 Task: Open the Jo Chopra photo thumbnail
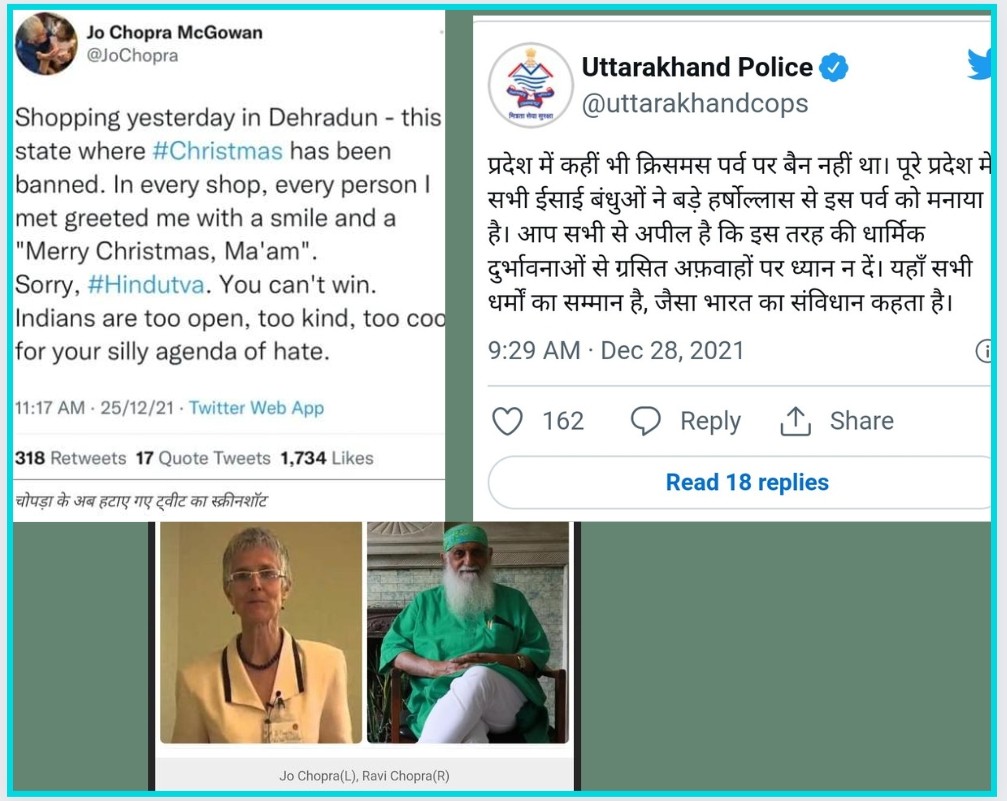pyautogui.click(x=261, y=633)
